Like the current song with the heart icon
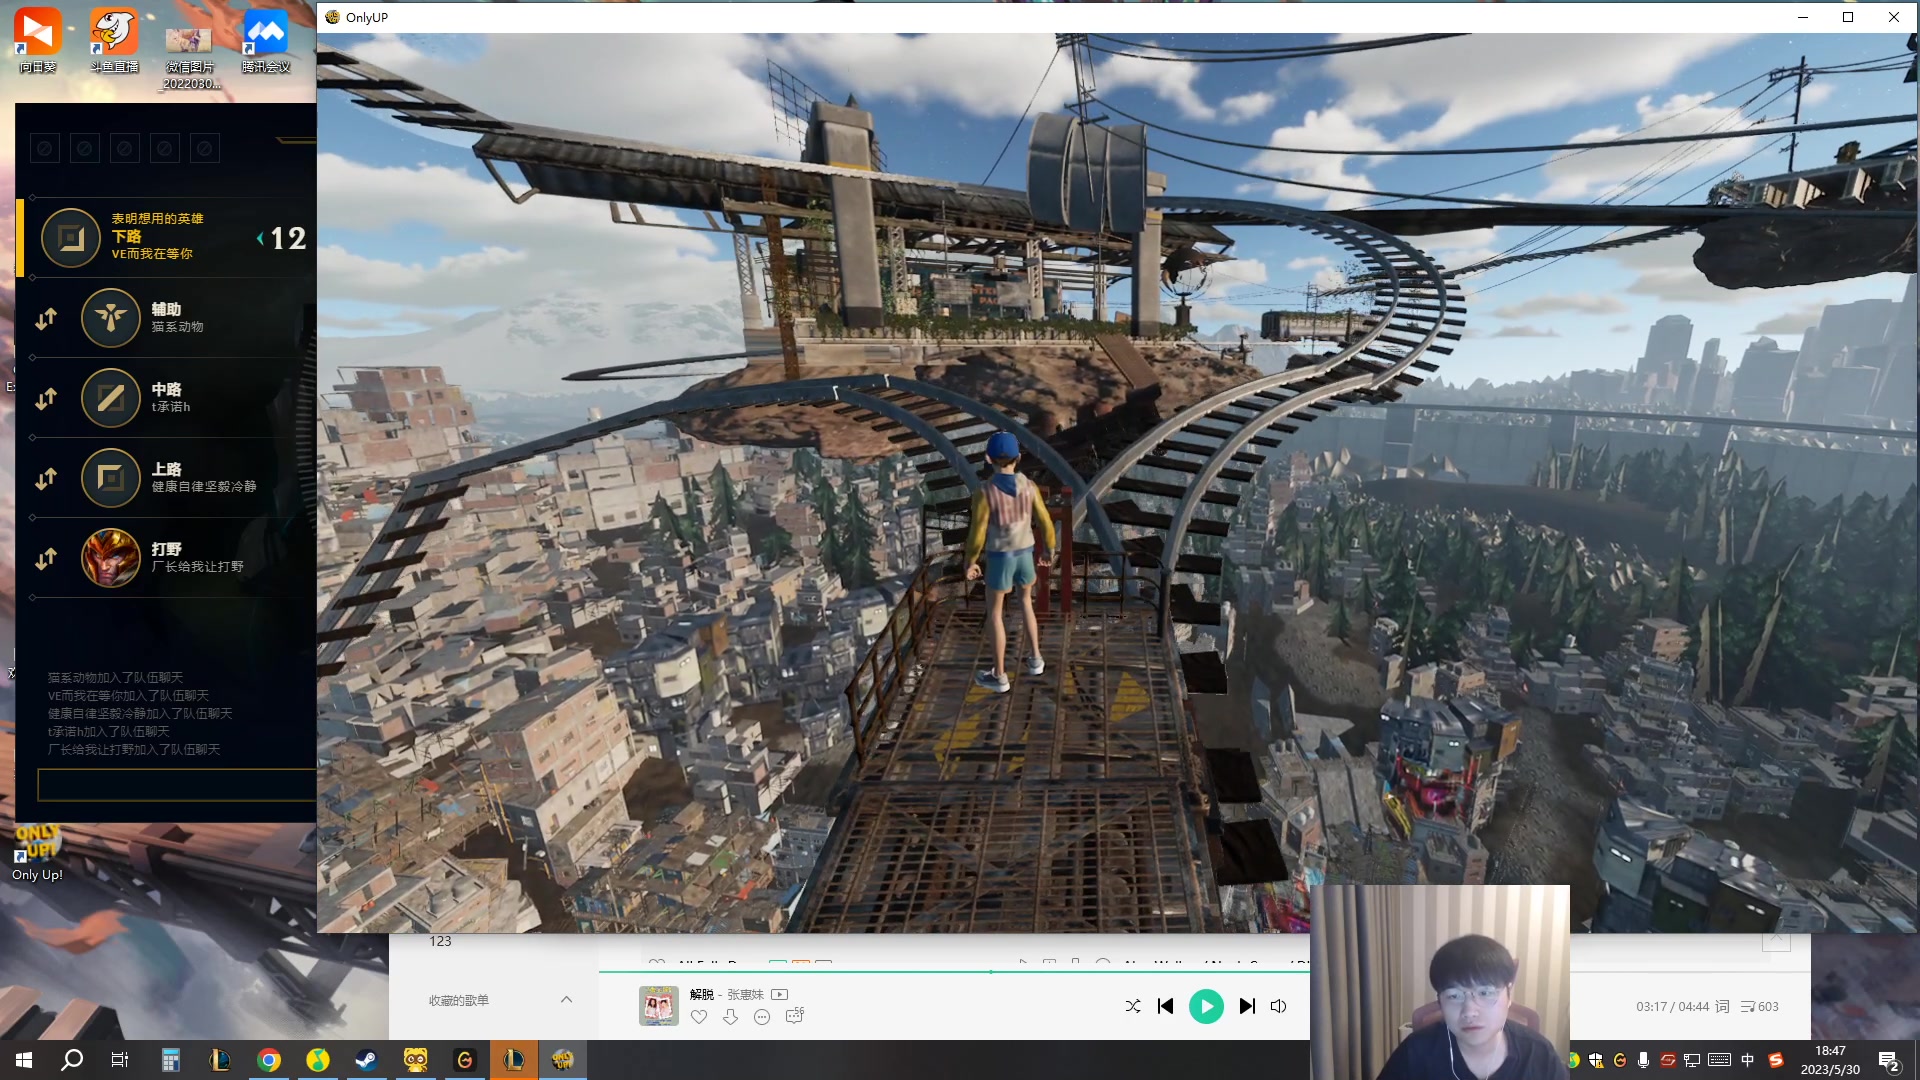1920x1080 pixels. point(699,1017)
